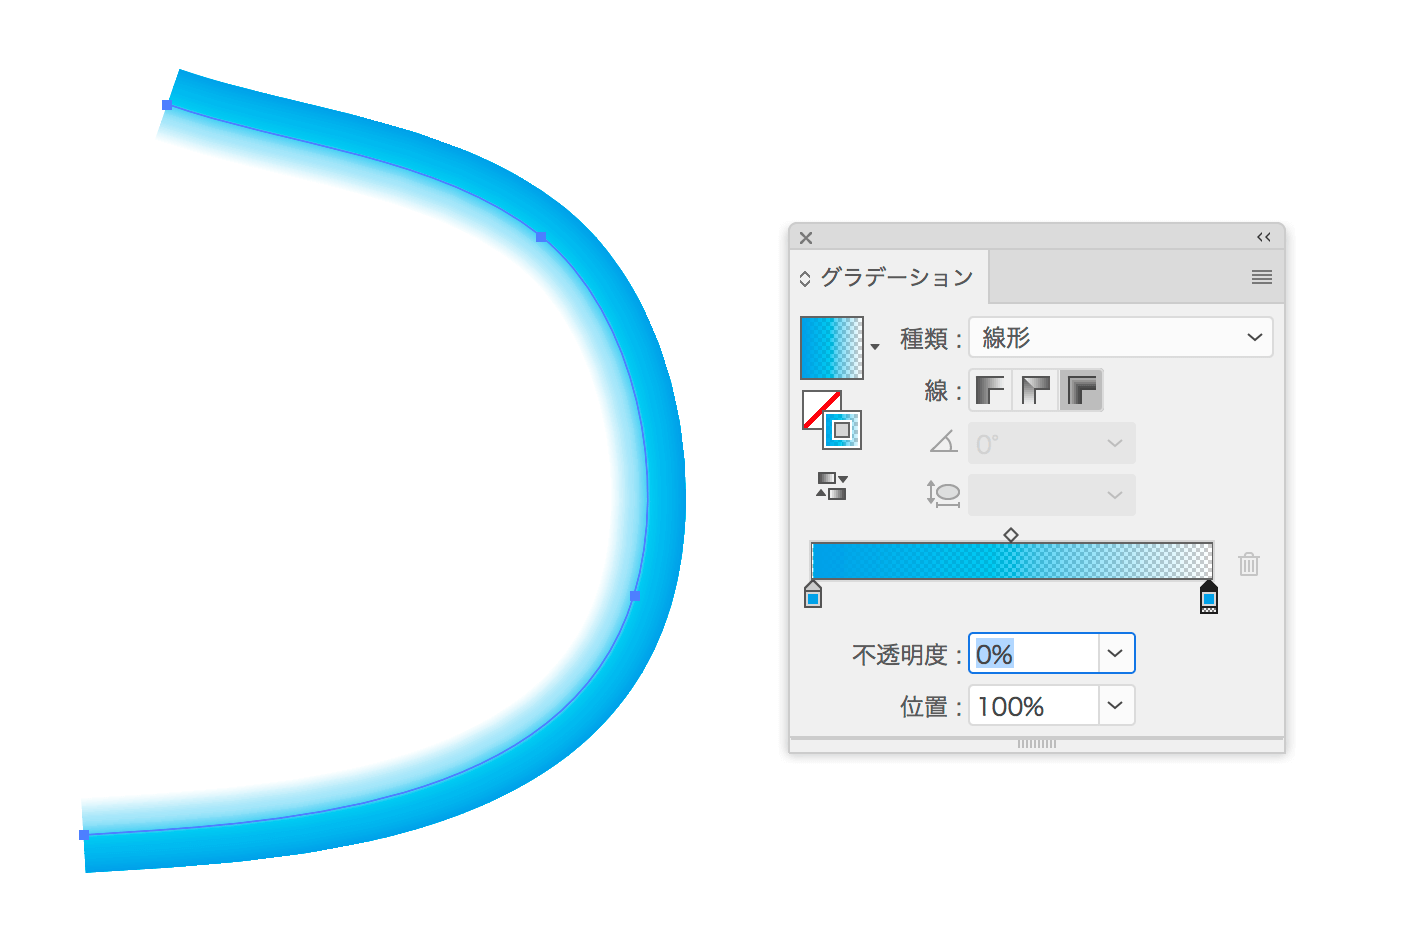Open the gradient panel menu icon
This screenshot has width=1412, height=932.
(x=1262, y=277)
